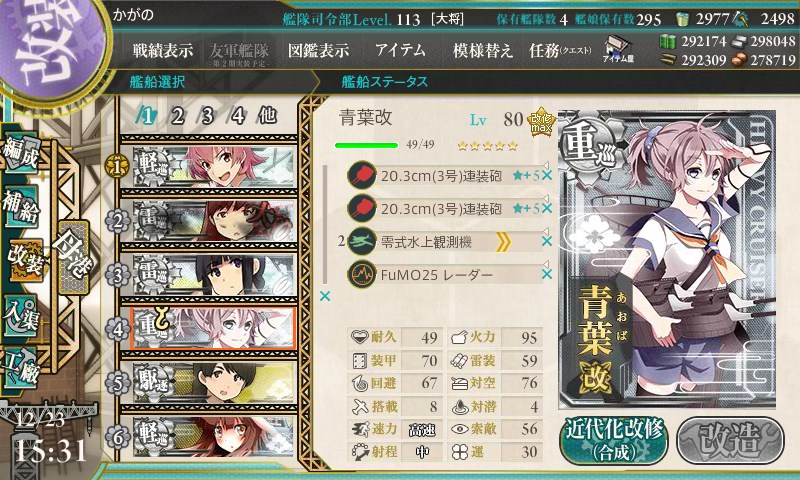Open the 図鑑表示 encyclopedia menu

[x=318, y=50]
